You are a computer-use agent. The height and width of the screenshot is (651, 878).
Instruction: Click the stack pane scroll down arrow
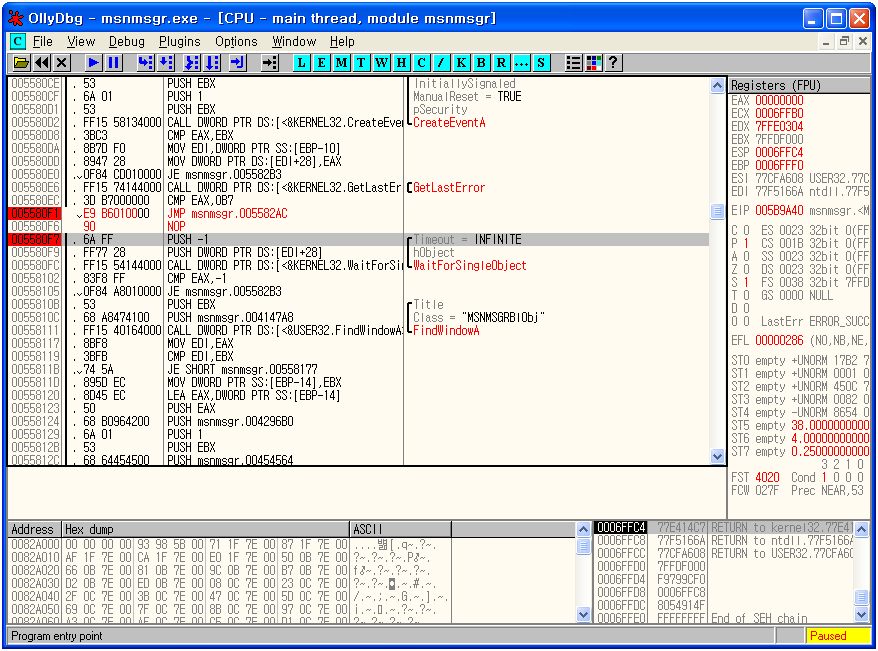(x=862, y=615)
